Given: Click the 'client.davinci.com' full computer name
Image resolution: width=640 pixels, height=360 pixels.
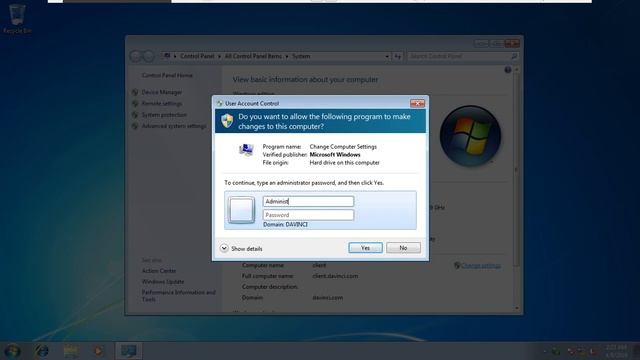Looking at the screenshot, I should click(335, 276).
